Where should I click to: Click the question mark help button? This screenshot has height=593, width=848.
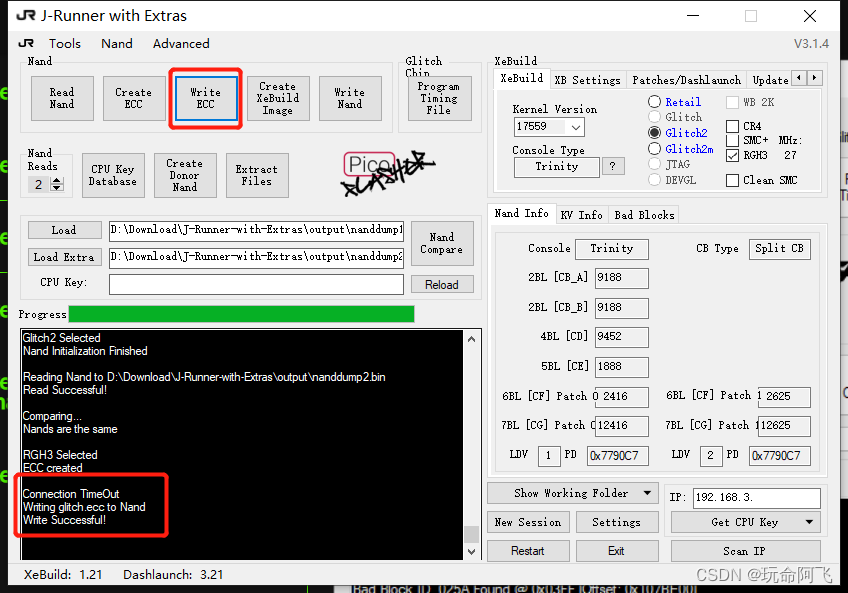[x=612, y=166]
